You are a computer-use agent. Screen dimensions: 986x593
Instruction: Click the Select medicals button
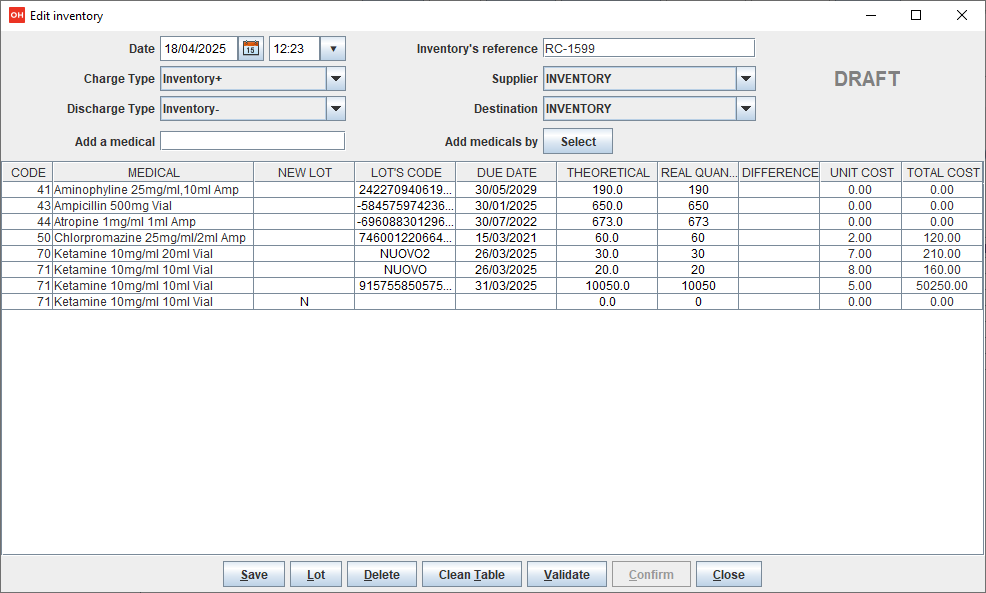[577, 142]
